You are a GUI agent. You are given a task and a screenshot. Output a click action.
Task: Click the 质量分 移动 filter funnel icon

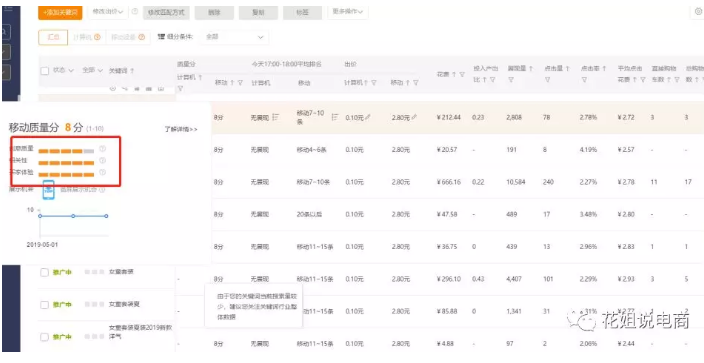click(240, 83)
